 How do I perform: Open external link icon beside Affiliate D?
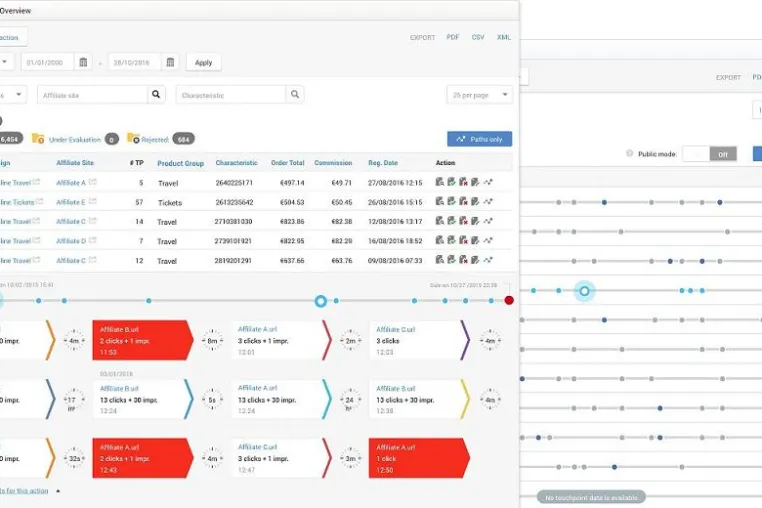pos(93,241)
